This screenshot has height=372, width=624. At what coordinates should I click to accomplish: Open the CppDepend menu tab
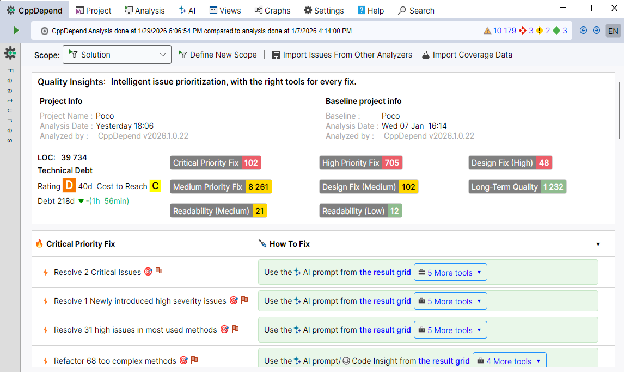(x=35, y=10)
